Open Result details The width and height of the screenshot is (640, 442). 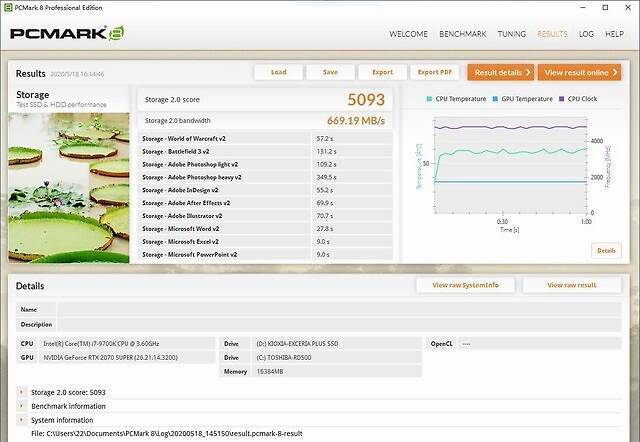(501, 72)
